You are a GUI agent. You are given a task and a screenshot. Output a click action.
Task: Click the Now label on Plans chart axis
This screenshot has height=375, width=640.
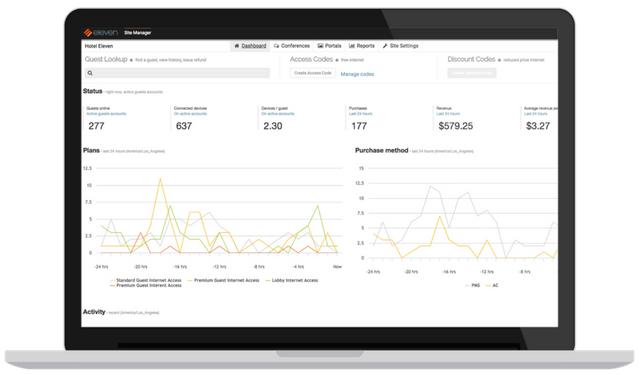pyautogui.click(x=337, y=267)
